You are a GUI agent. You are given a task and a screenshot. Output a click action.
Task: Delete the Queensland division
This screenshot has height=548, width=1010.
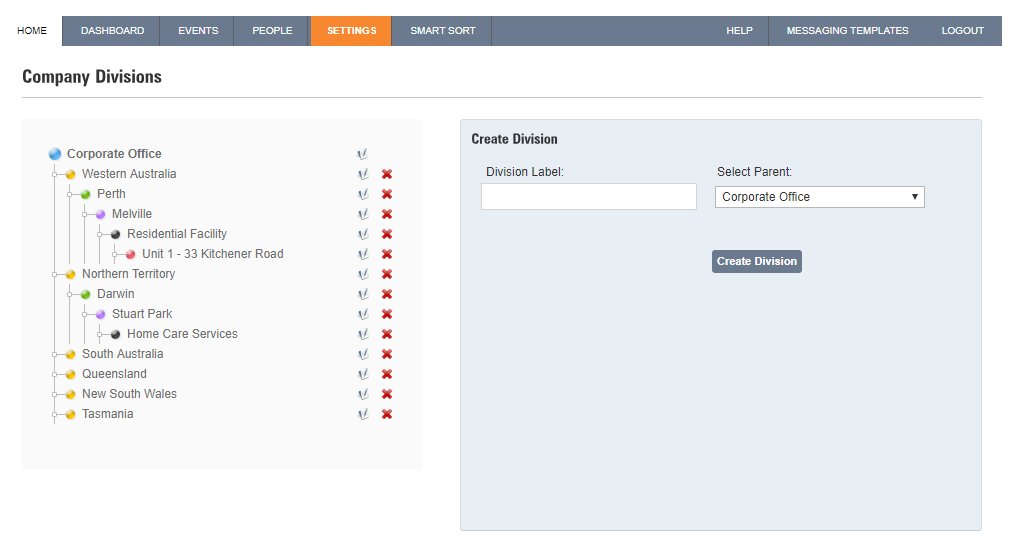pyautogui.click(x=387, y=374)
